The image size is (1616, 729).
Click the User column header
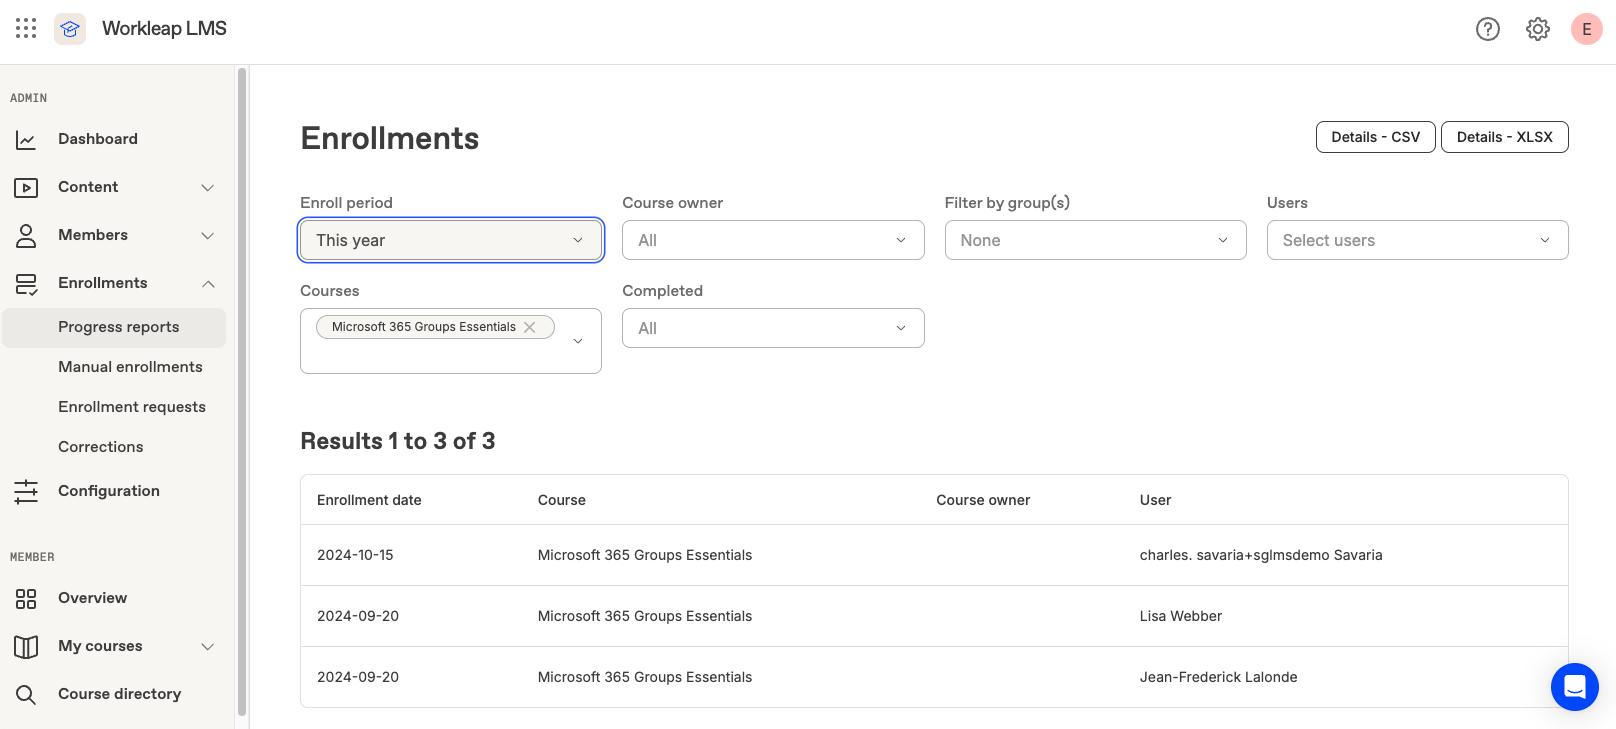coord(1155,500)
